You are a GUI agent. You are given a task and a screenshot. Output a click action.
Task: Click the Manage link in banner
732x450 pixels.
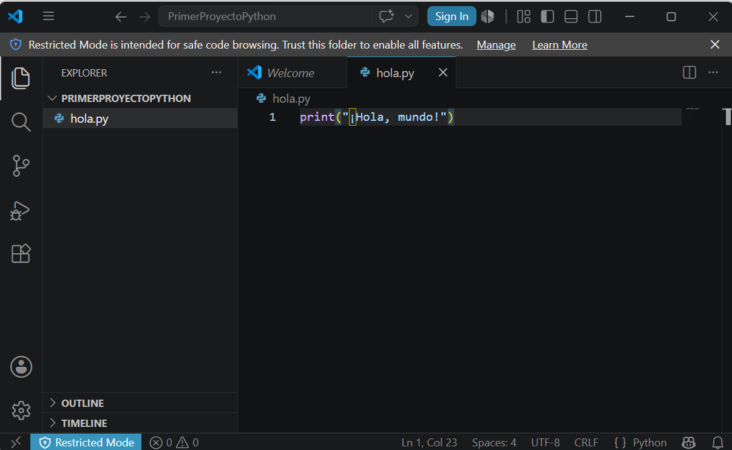(x=496, y=45)
